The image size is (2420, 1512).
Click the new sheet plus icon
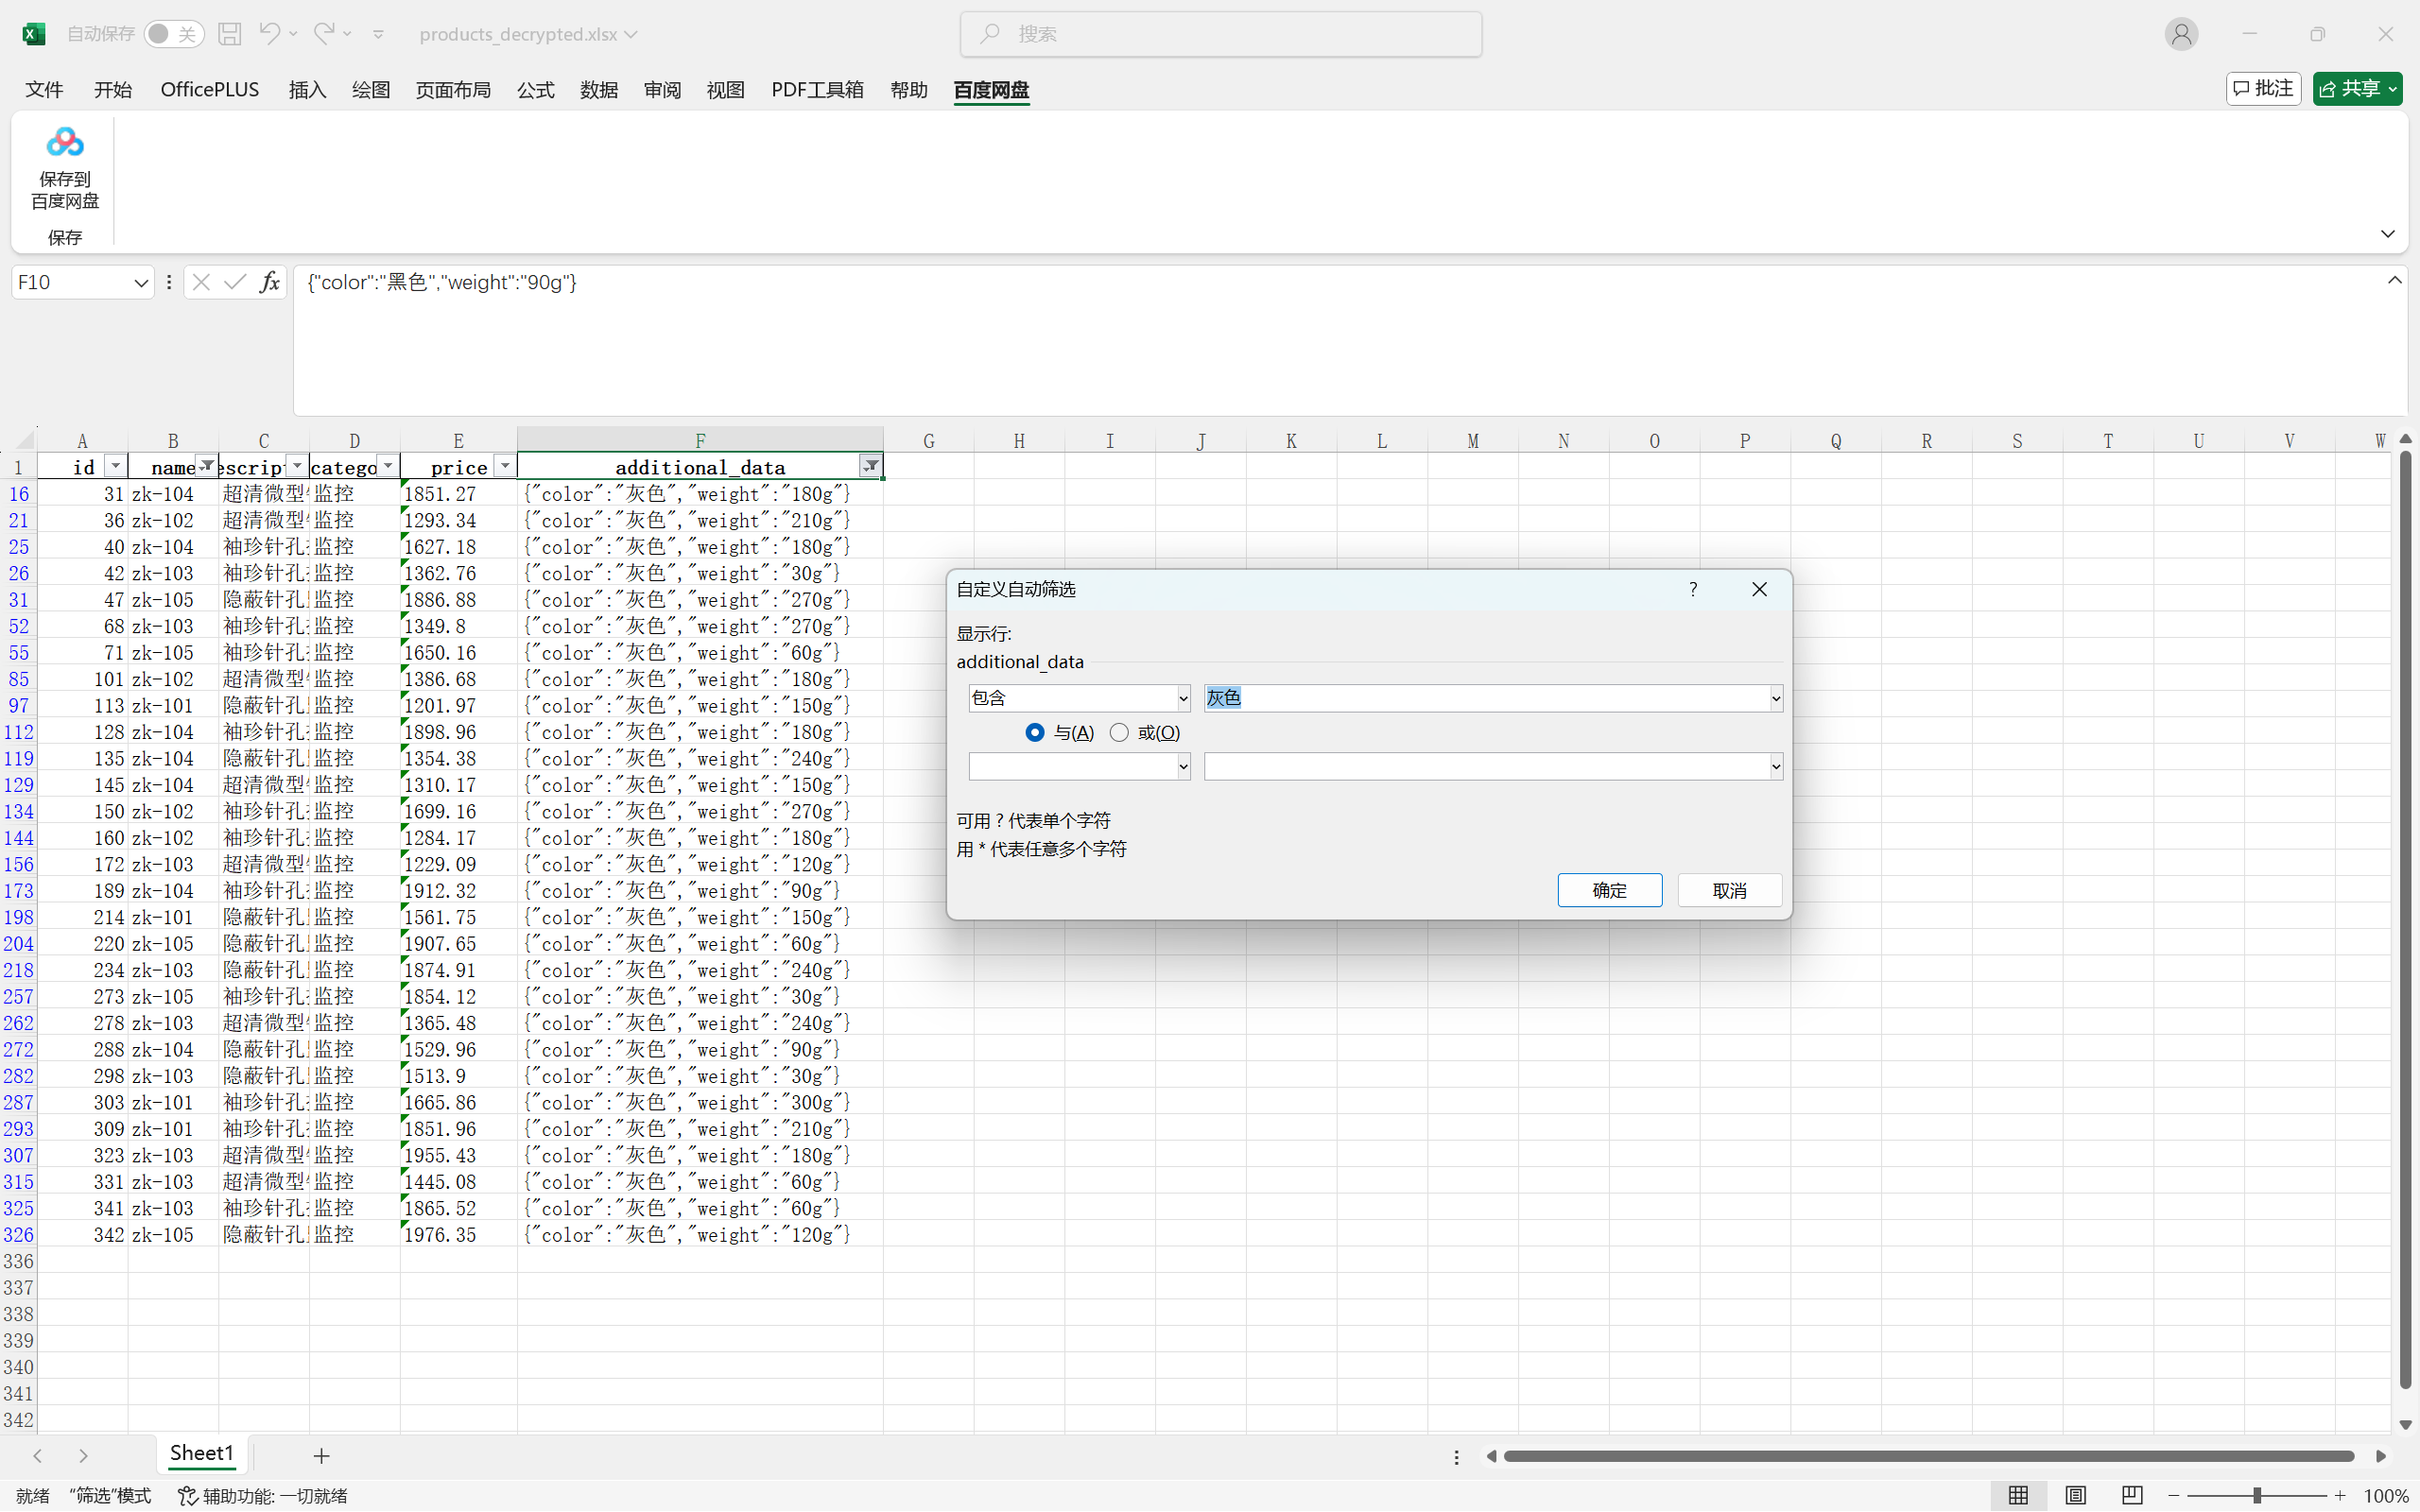[321, 1456]
